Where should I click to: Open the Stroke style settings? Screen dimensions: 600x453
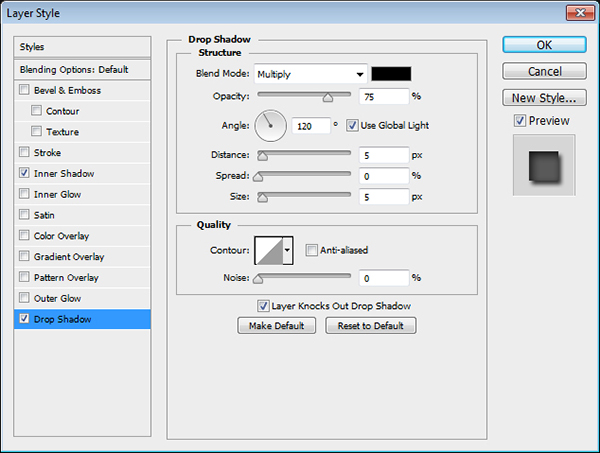click(48, 153)
